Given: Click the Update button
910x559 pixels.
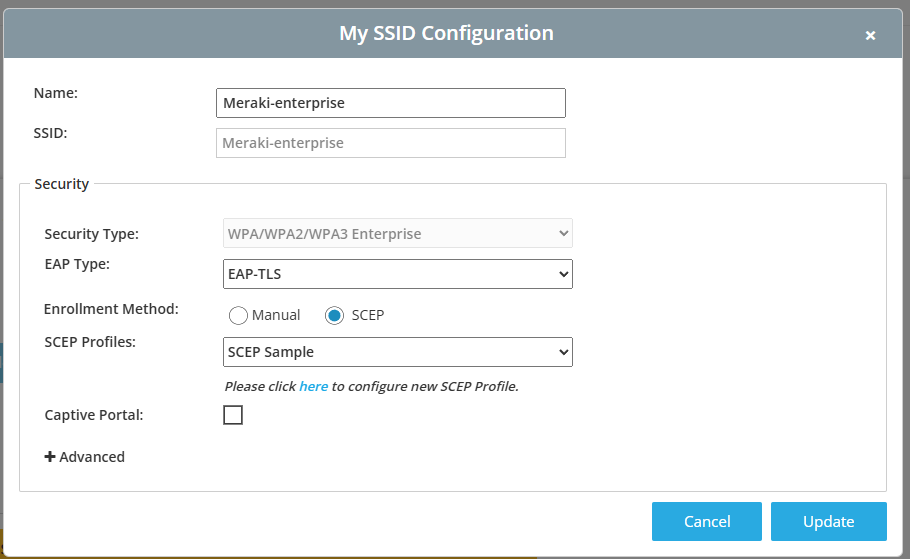Looking at the screenshot, I should point(828,521).
